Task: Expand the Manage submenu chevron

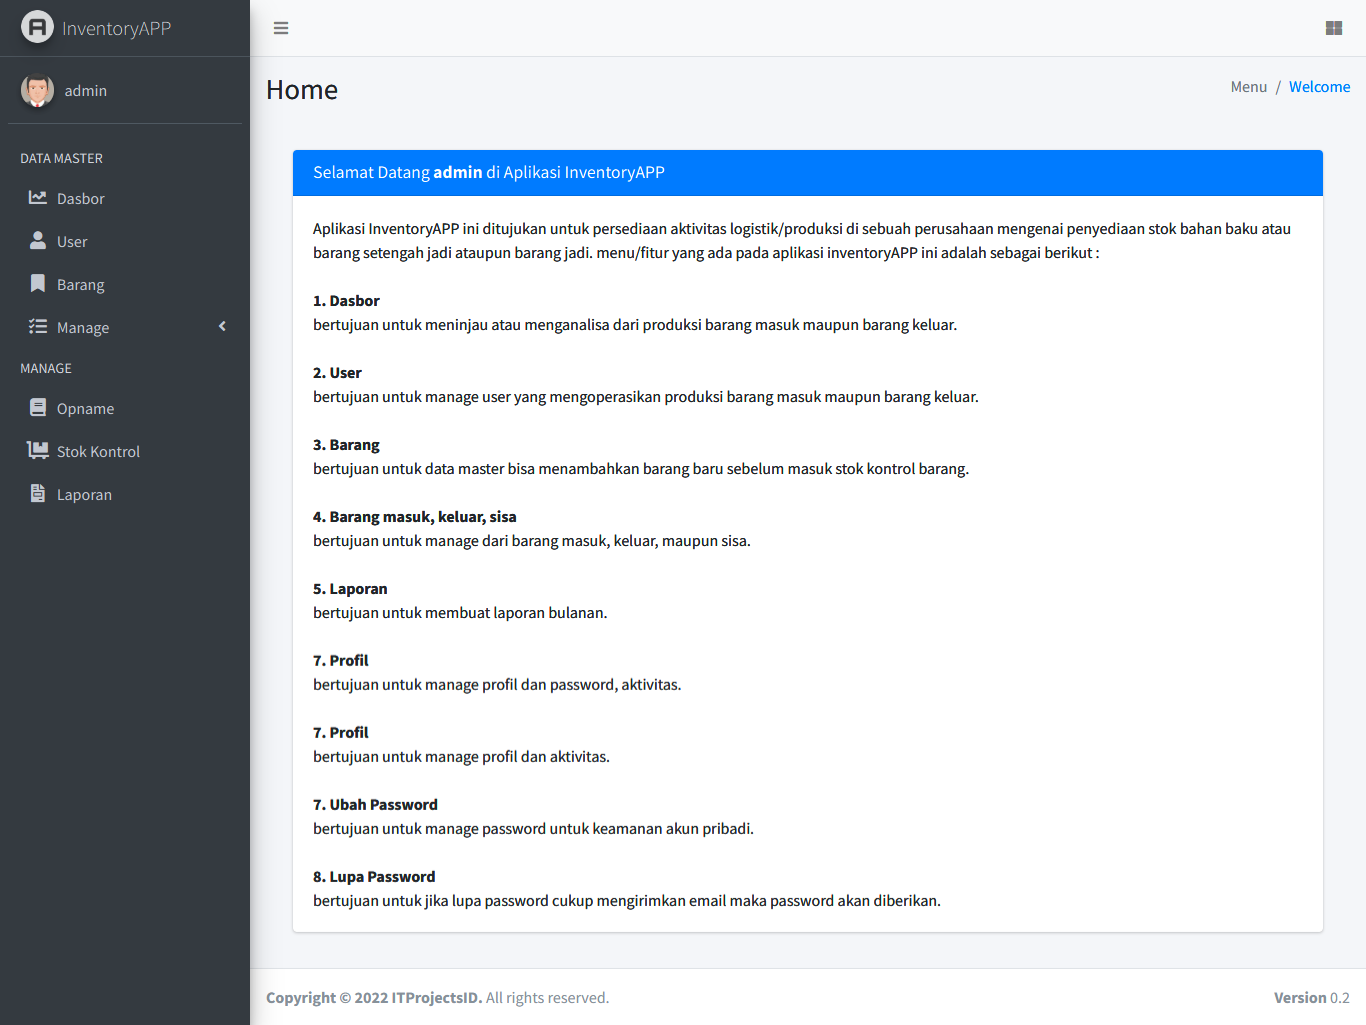Action: (x=222, y=327)
